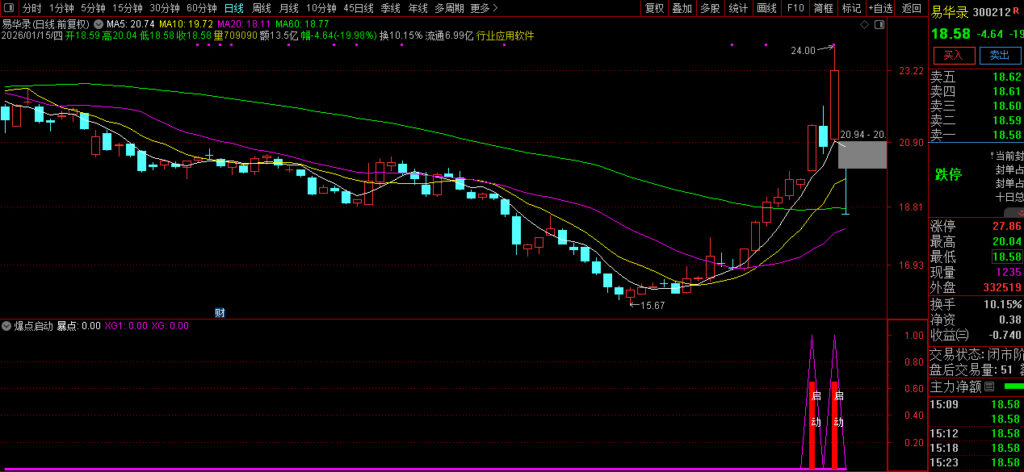The image size is (1024, 472).
Task: Click the panel layout icon before 分时
Action: (9, 8)
